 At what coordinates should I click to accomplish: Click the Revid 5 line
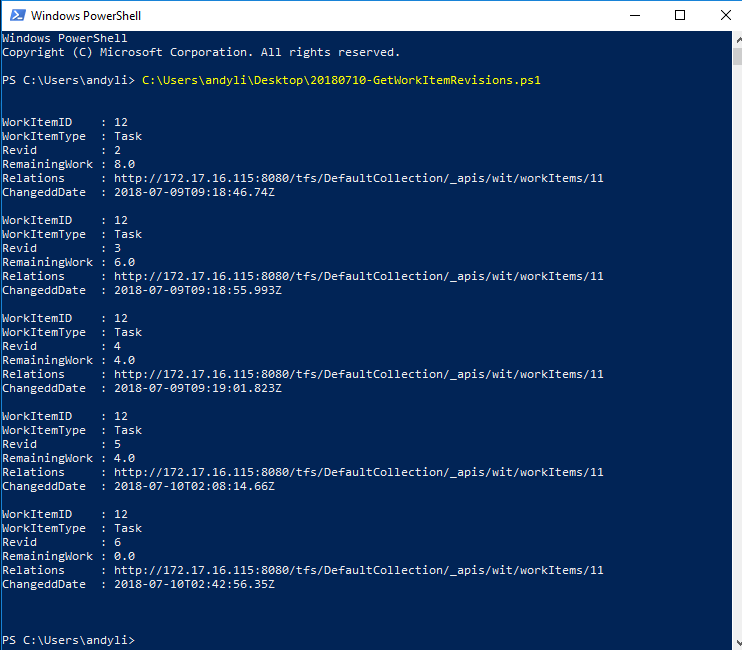62,444
